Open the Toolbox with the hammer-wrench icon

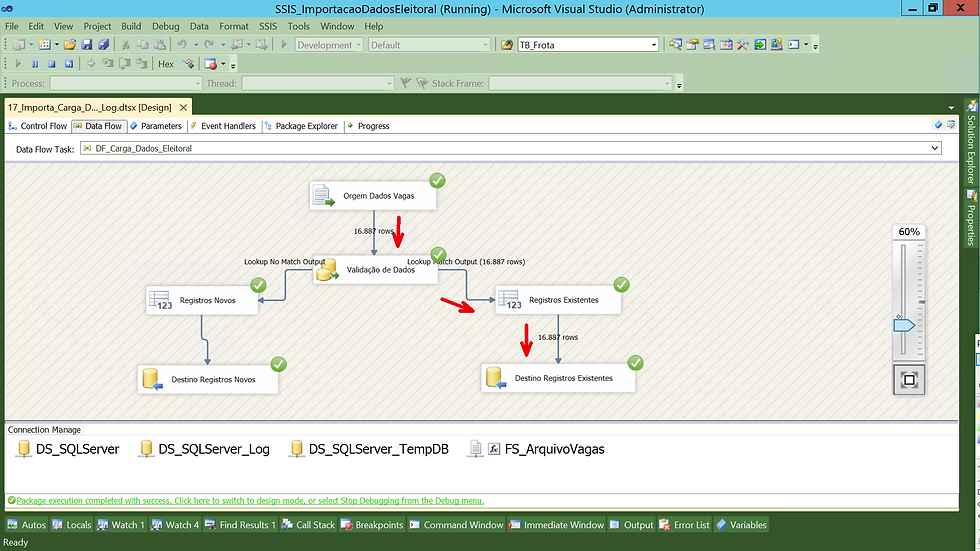[742, 45]
